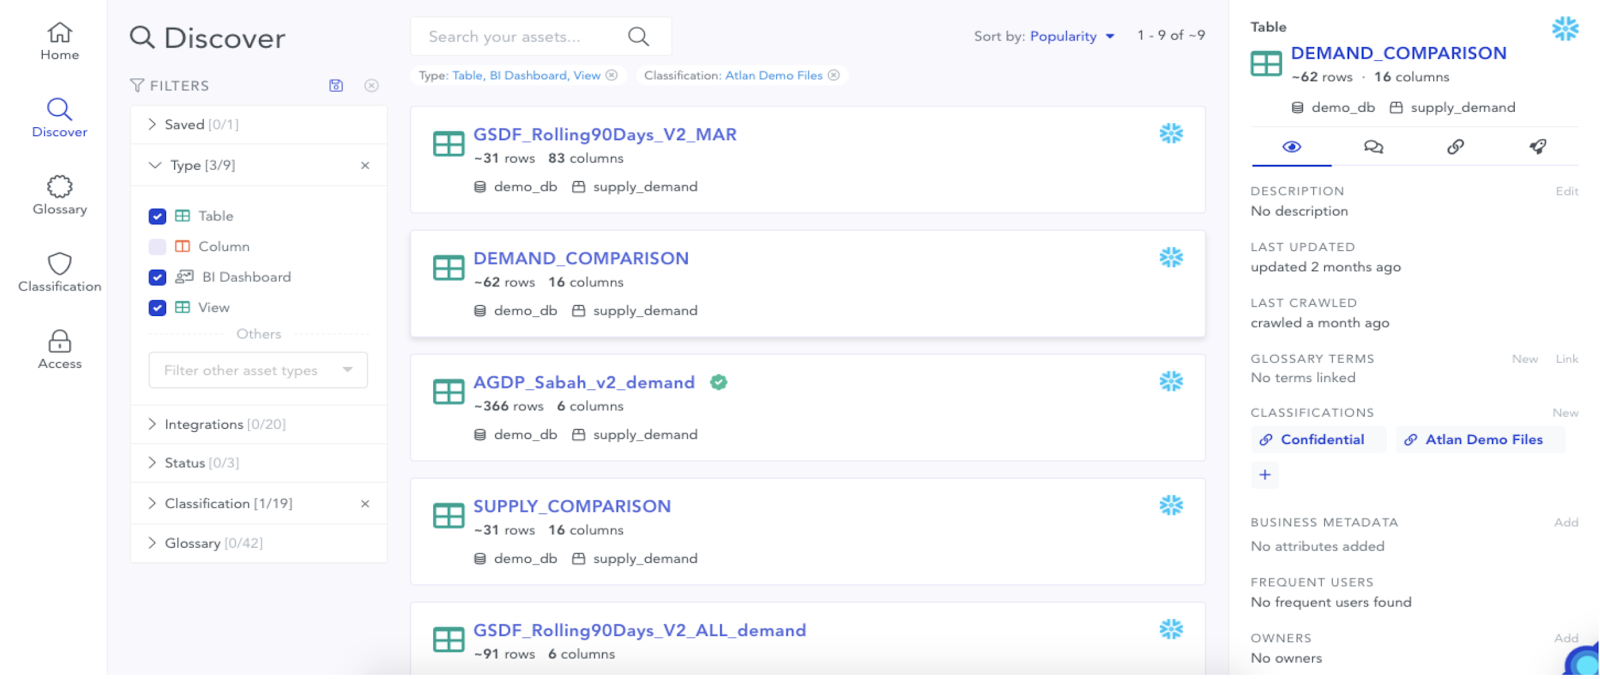
Task: Clear the Classification filter section X
Action: pyautogui.click(x=365, y=504)
